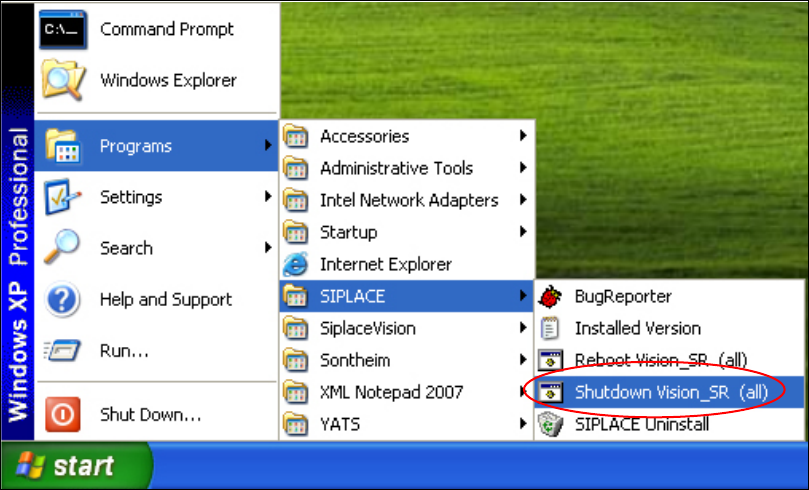
Task: Click the Help and Support question mark icon
Action: click(x=62, y=299)
